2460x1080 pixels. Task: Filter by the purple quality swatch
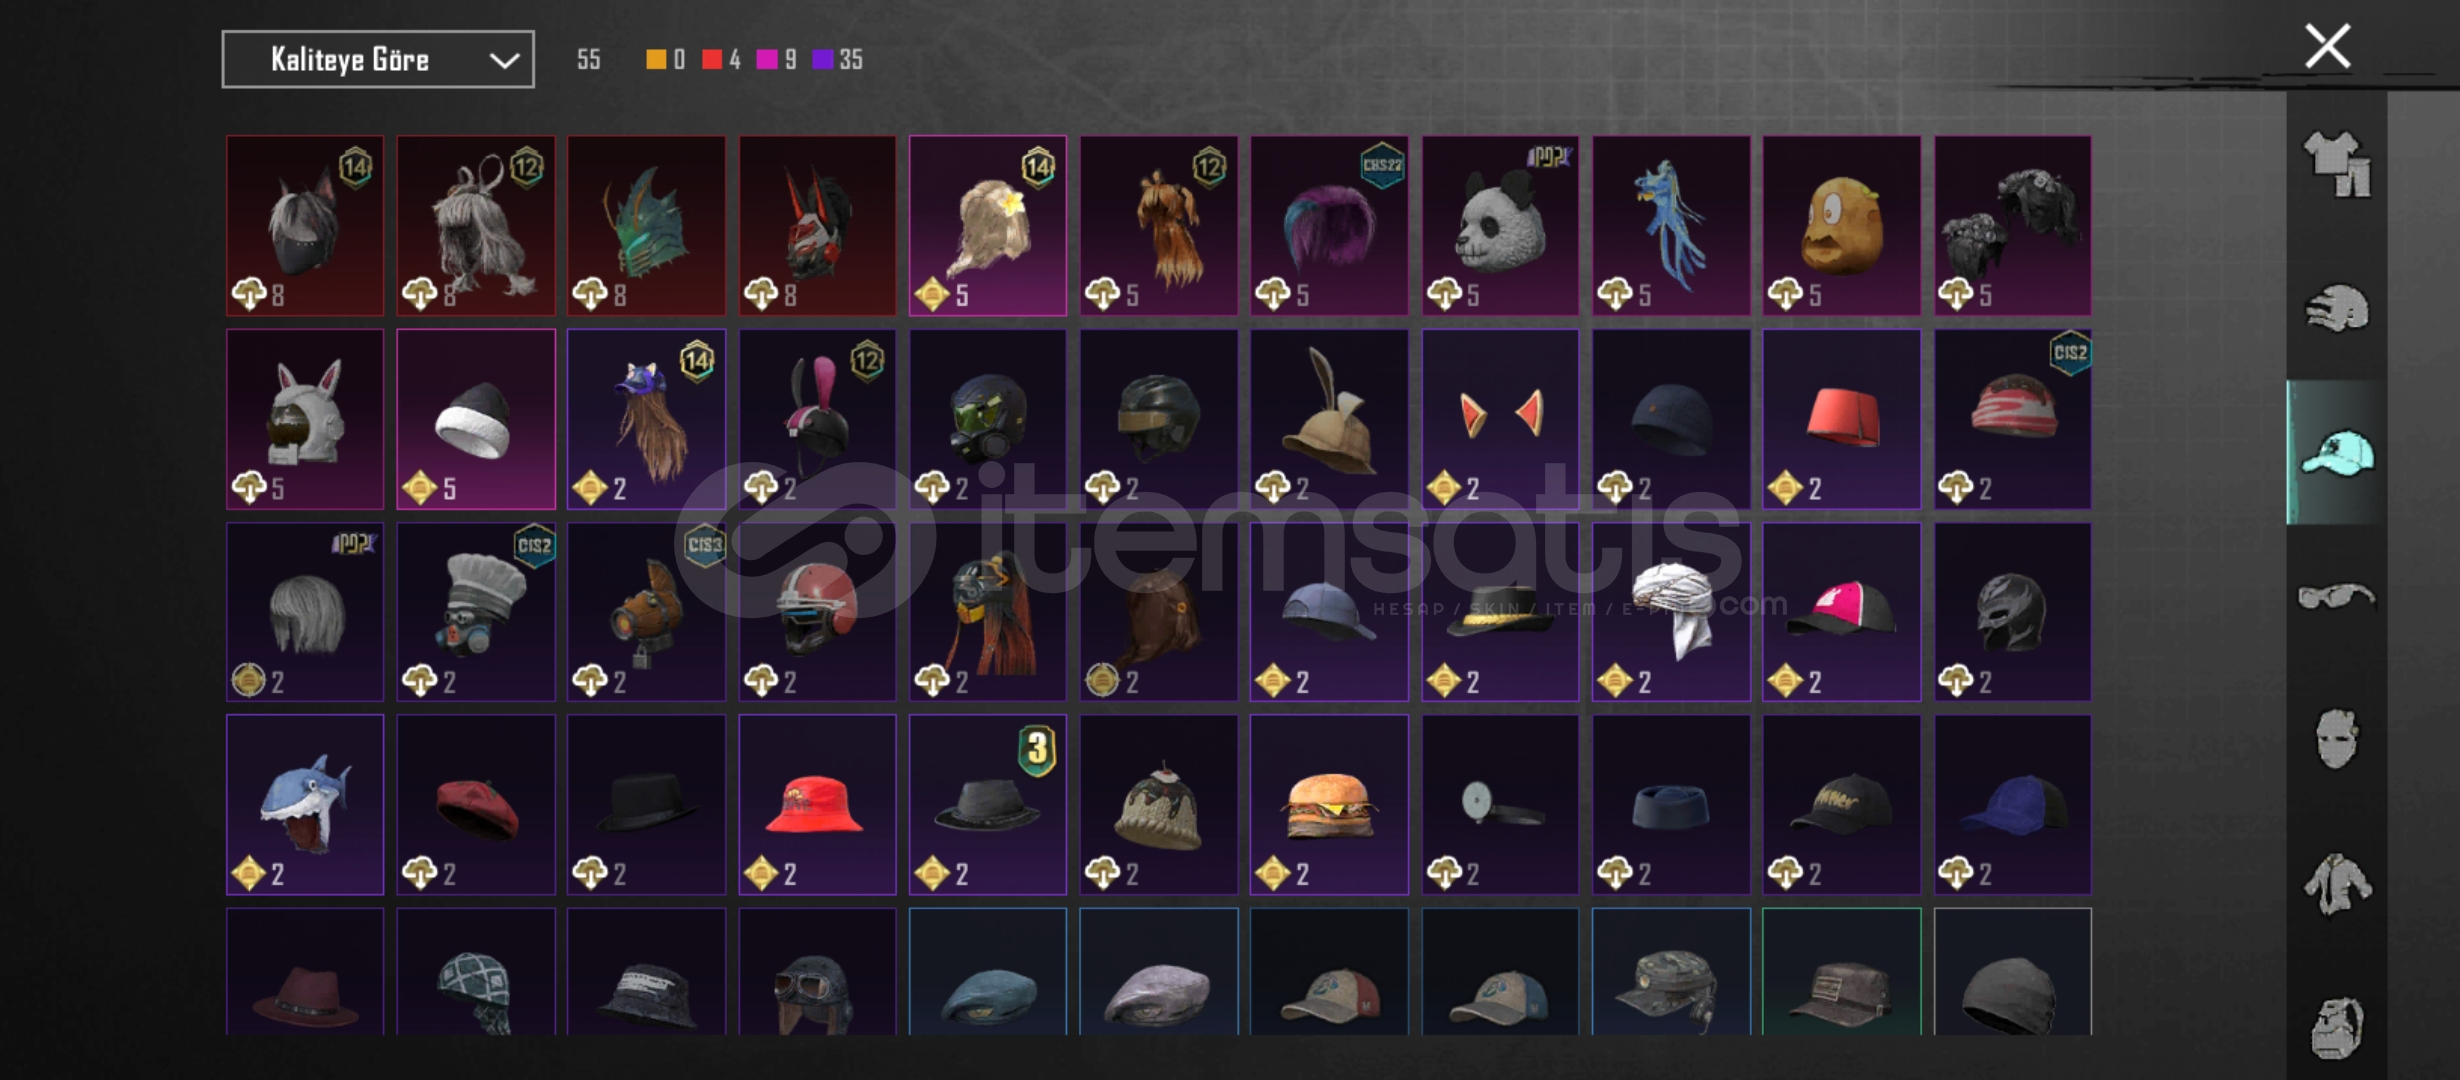pyautogui.click(x=823, y=60)
